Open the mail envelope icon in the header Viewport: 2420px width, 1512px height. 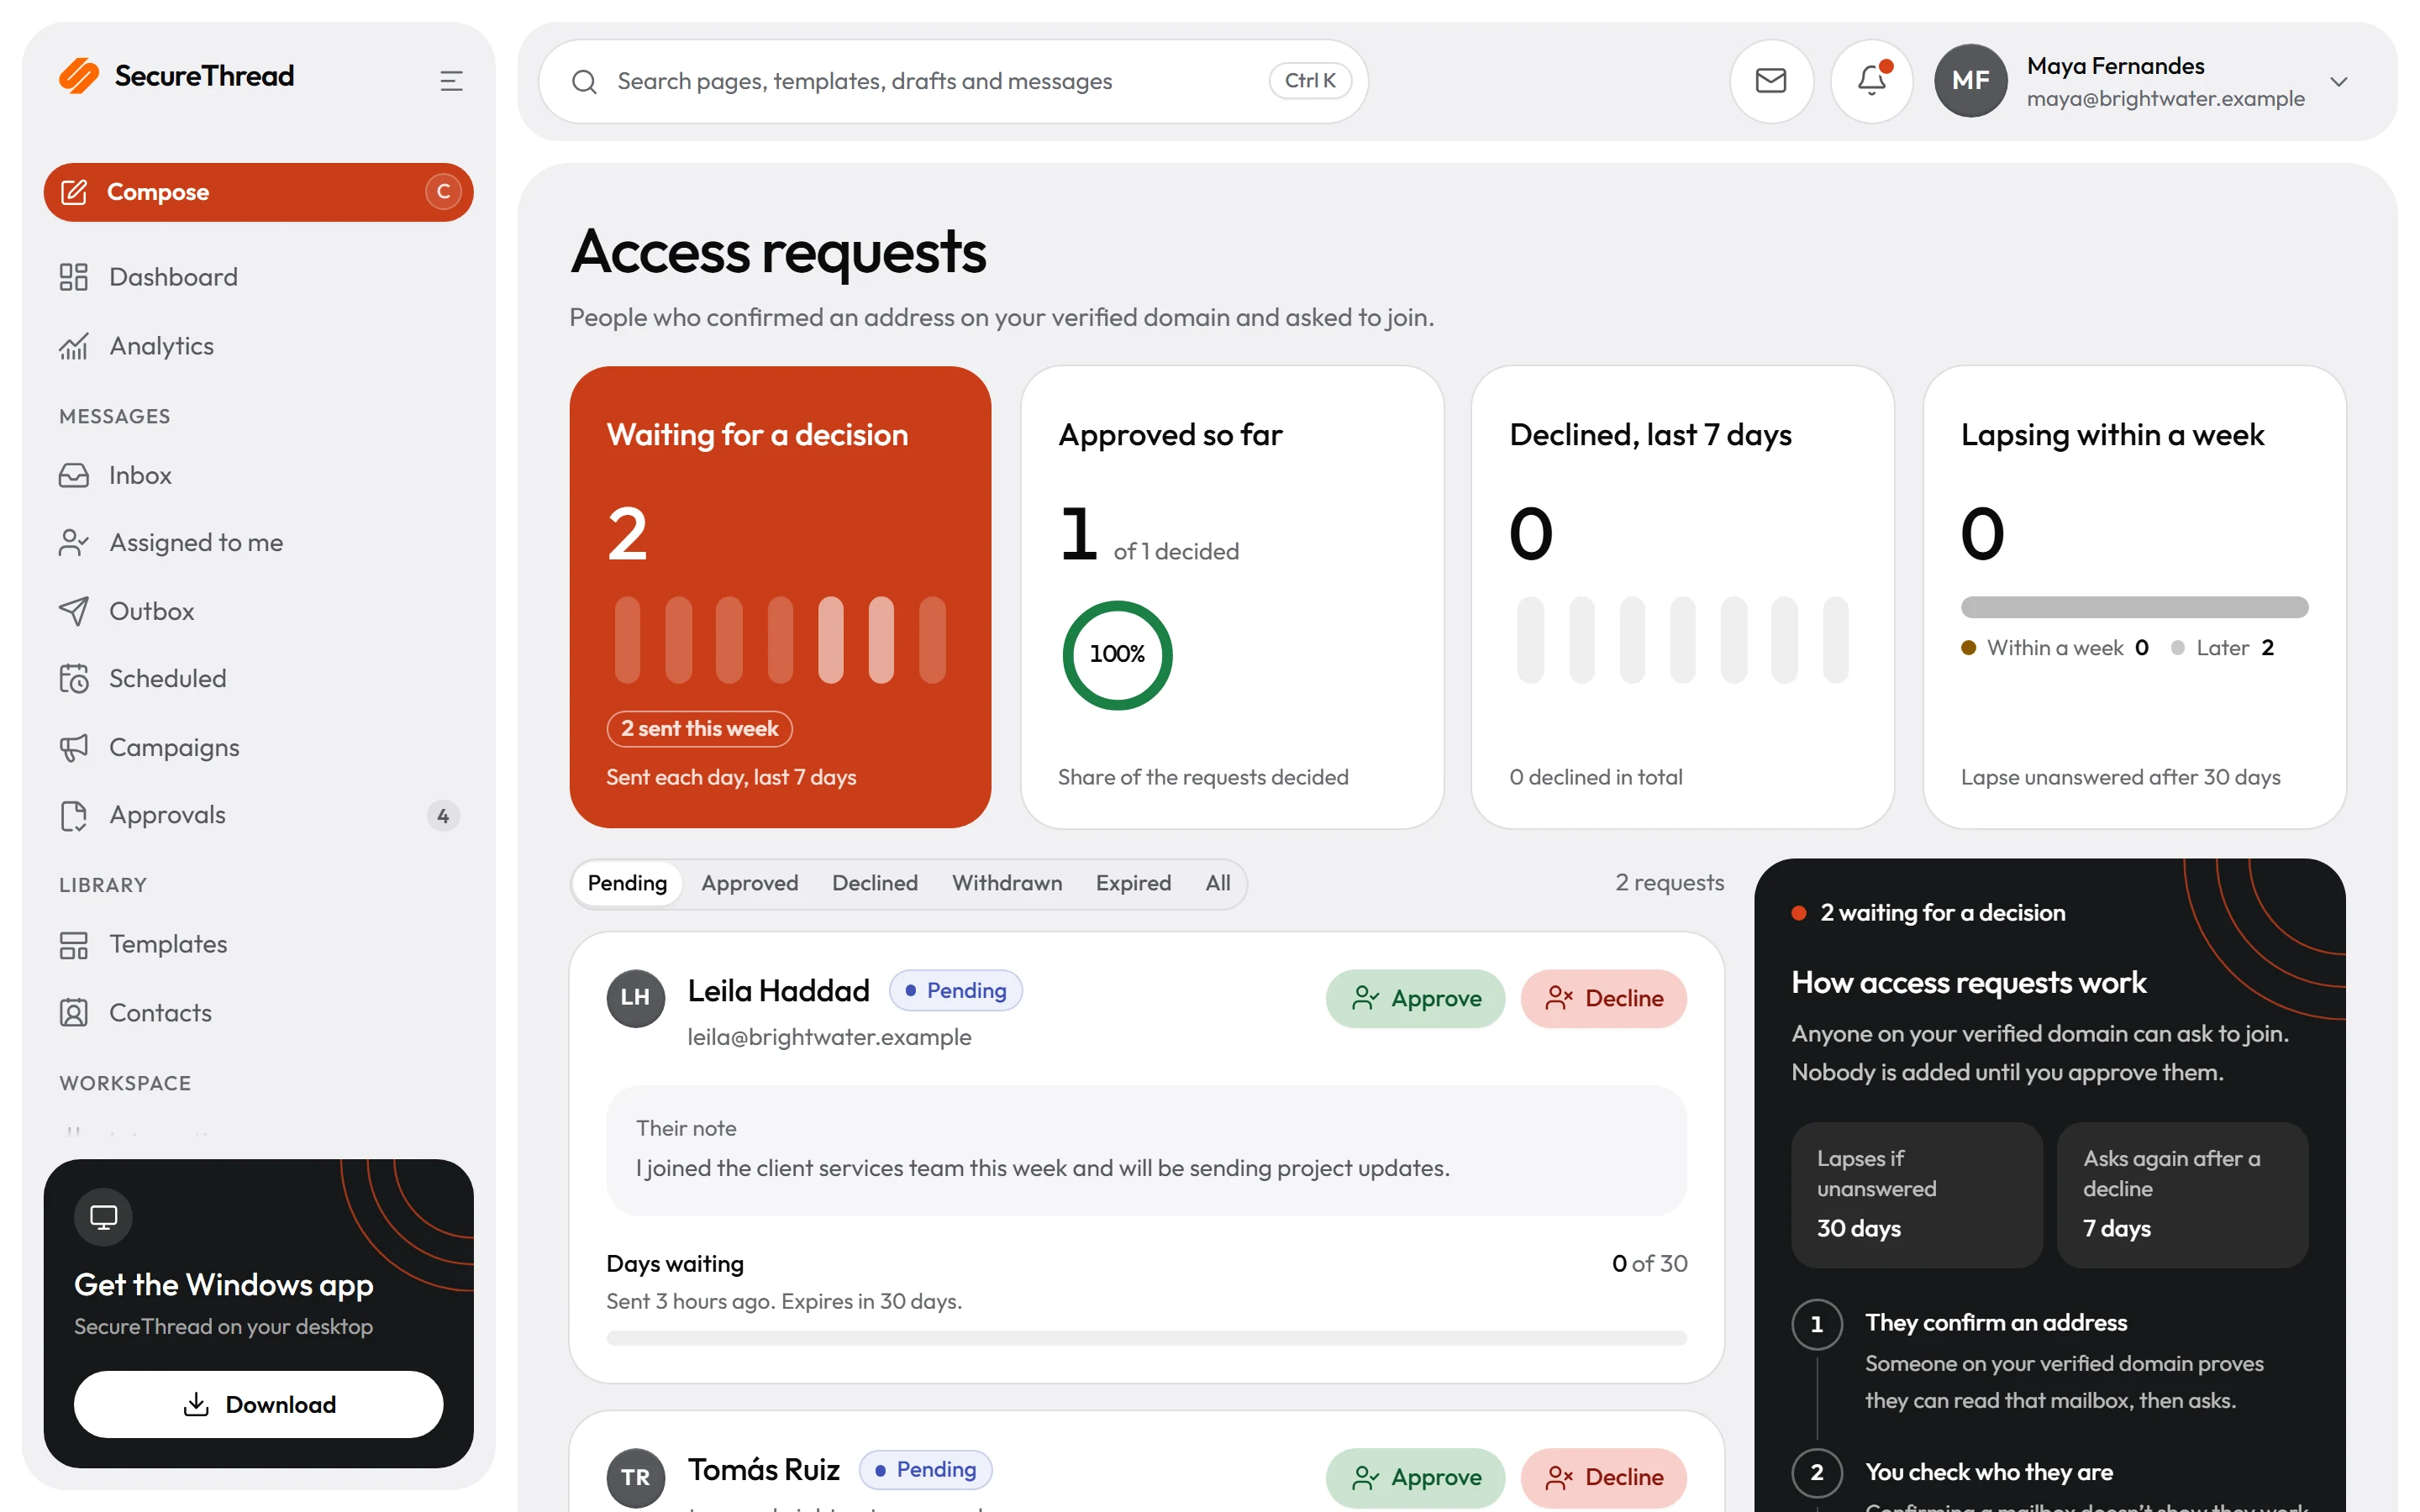[1770, 81]
